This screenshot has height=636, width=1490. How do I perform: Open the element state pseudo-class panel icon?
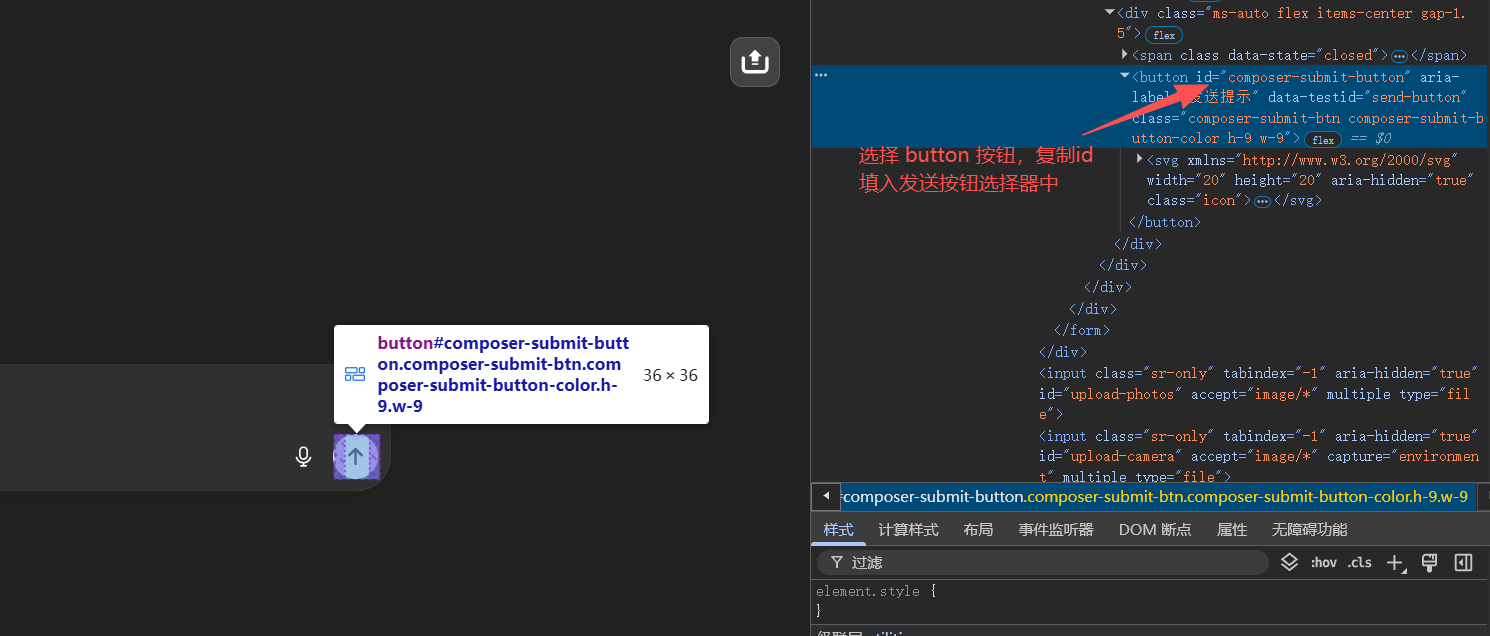(1289, 562)
